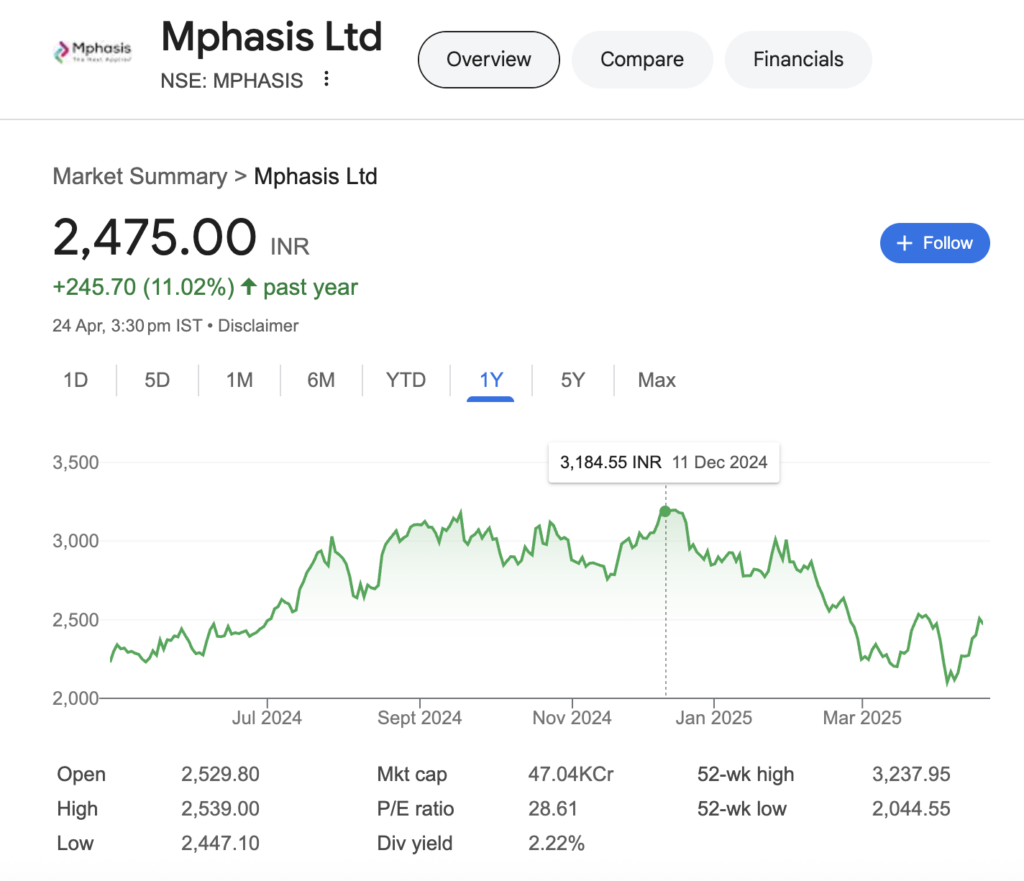Click the 3,184.55 INR chart tooltip
Image resolution: width=1024 pixels, height=881 pixels.
664,462
